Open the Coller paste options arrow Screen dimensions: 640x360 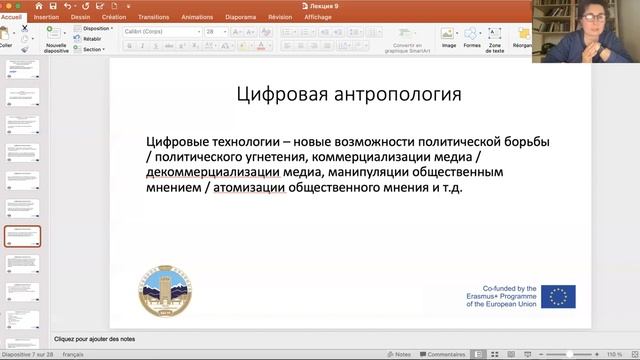tap(14, 33)
